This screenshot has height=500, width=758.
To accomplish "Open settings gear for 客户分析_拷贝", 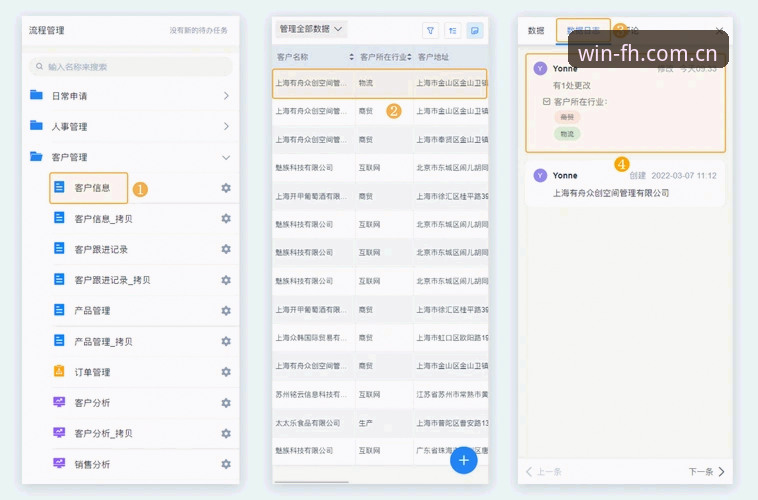I will tap(226, 433).
